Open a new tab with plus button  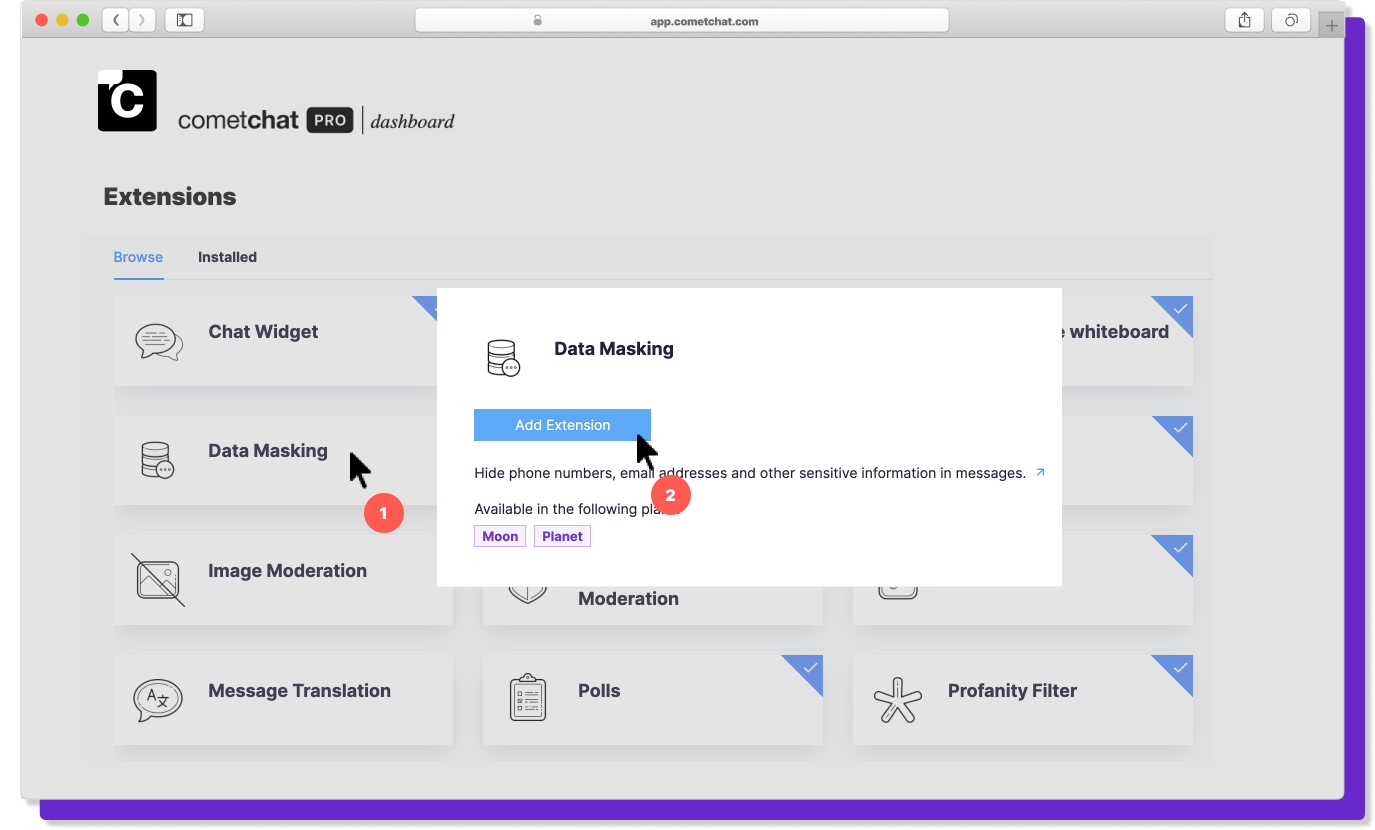[1331, 25]
